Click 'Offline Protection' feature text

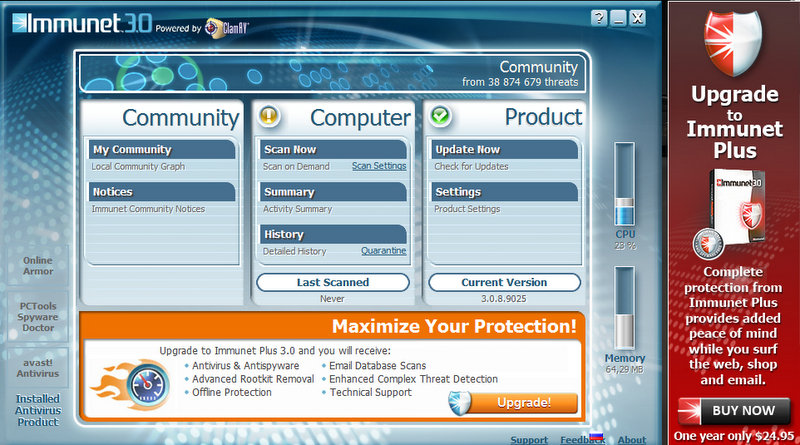pos(232,392)
